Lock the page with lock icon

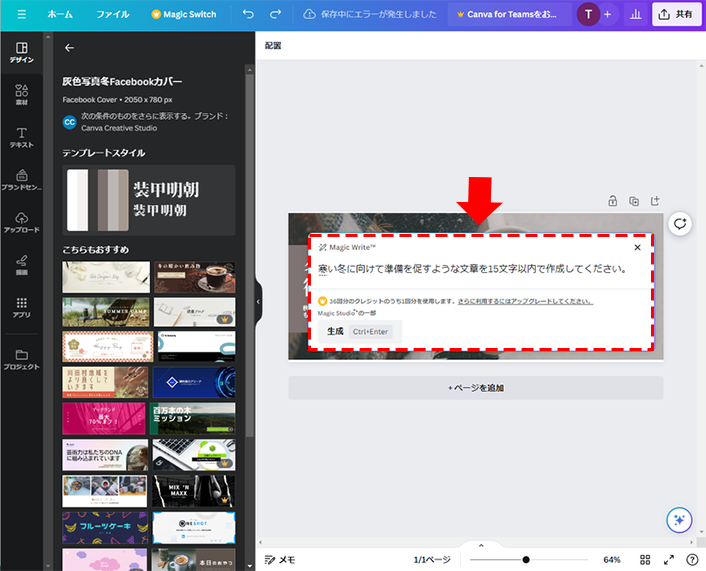[x=612, y=201]
